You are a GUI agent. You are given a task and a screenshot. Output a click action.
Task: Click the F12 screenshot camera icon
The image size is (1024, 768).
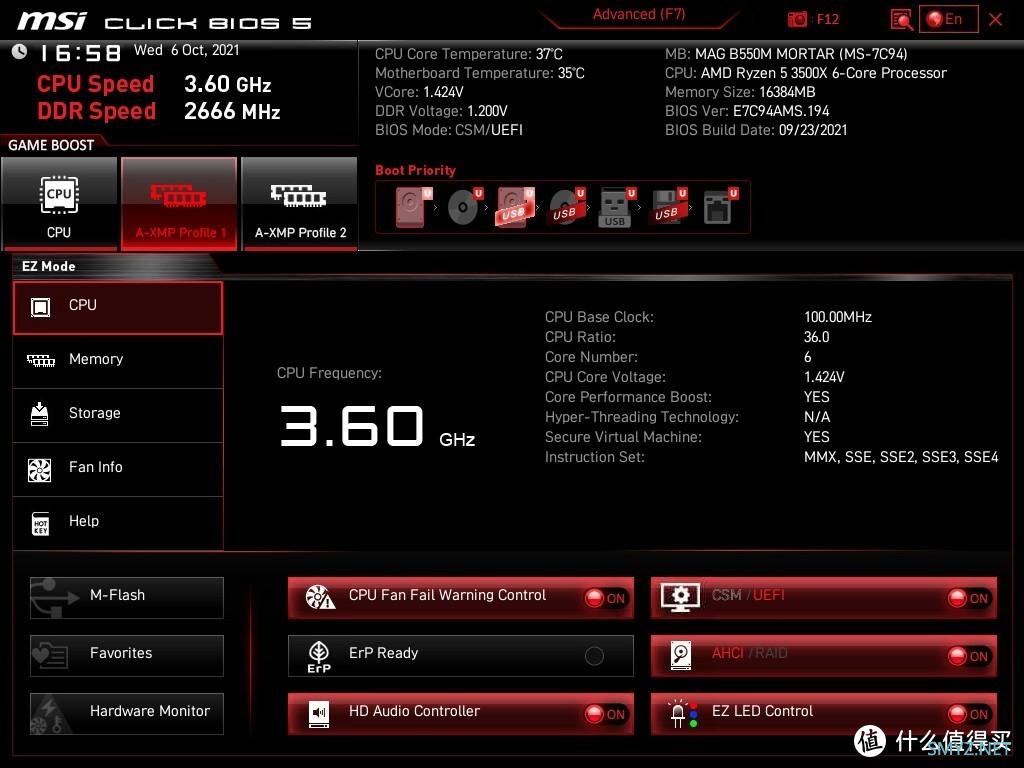(x=797, y=20)
